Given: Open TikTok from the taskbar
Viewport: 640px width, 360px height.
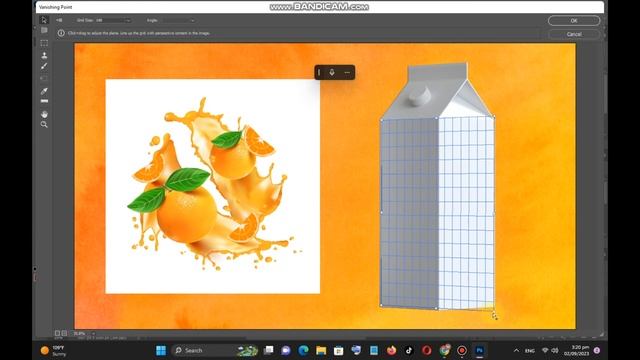Looking at the screenshot, I should tap(409, 350).
